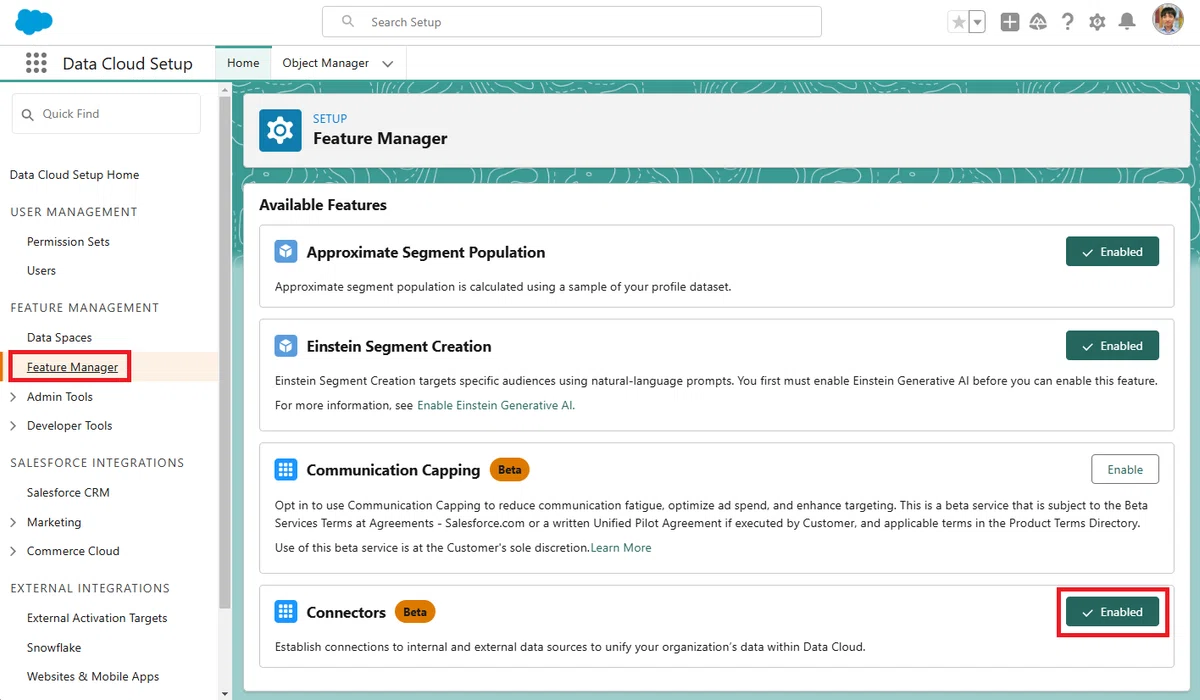Toggle Einstein Segment Creation Enabled button
The height and width of the screenshot is (700, 1200).
pyautogui.click(x=1112, y=346)
